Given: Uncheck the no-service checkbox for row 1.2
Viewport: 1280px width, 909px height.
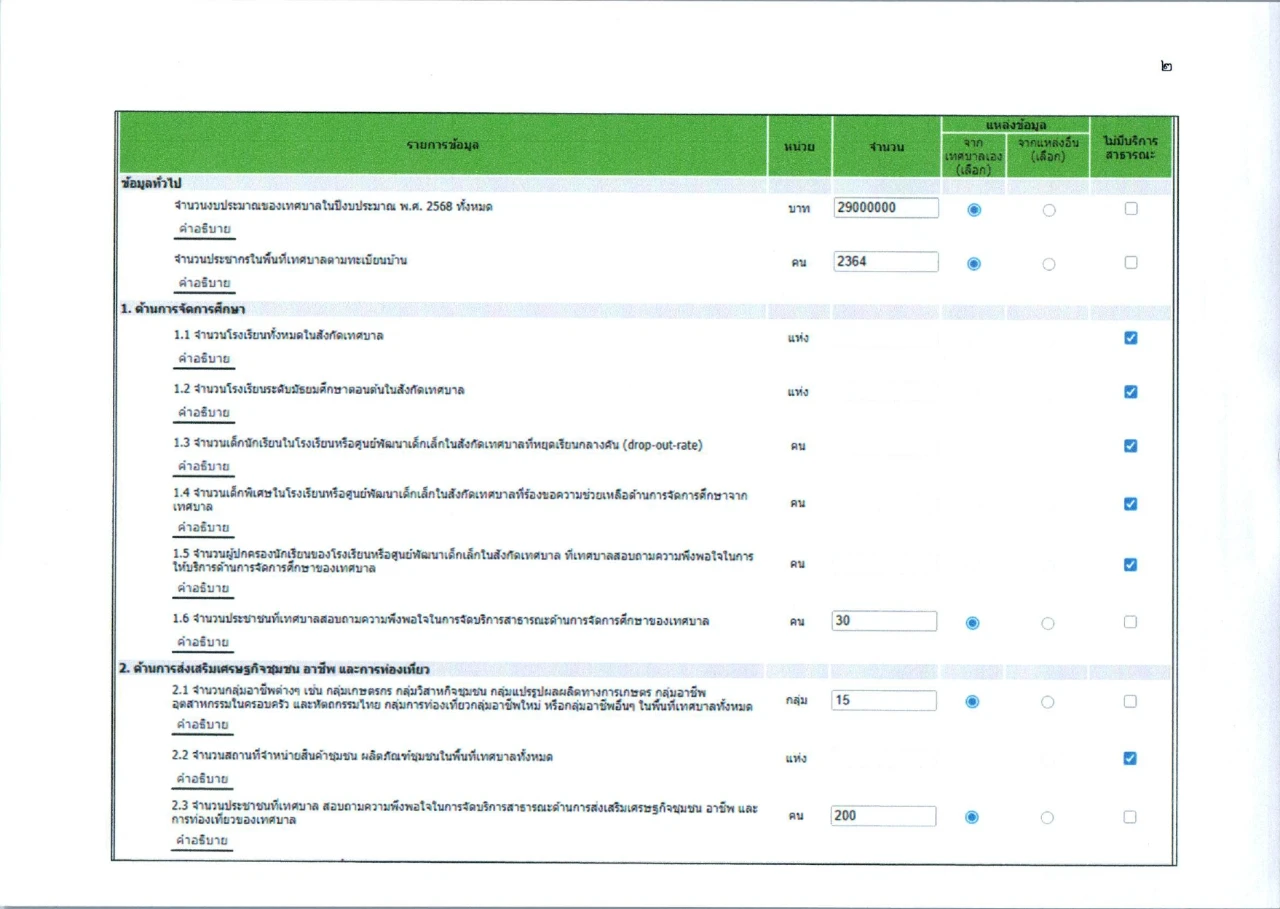Looking at the screenshot, I should [x=1131, y=392].
